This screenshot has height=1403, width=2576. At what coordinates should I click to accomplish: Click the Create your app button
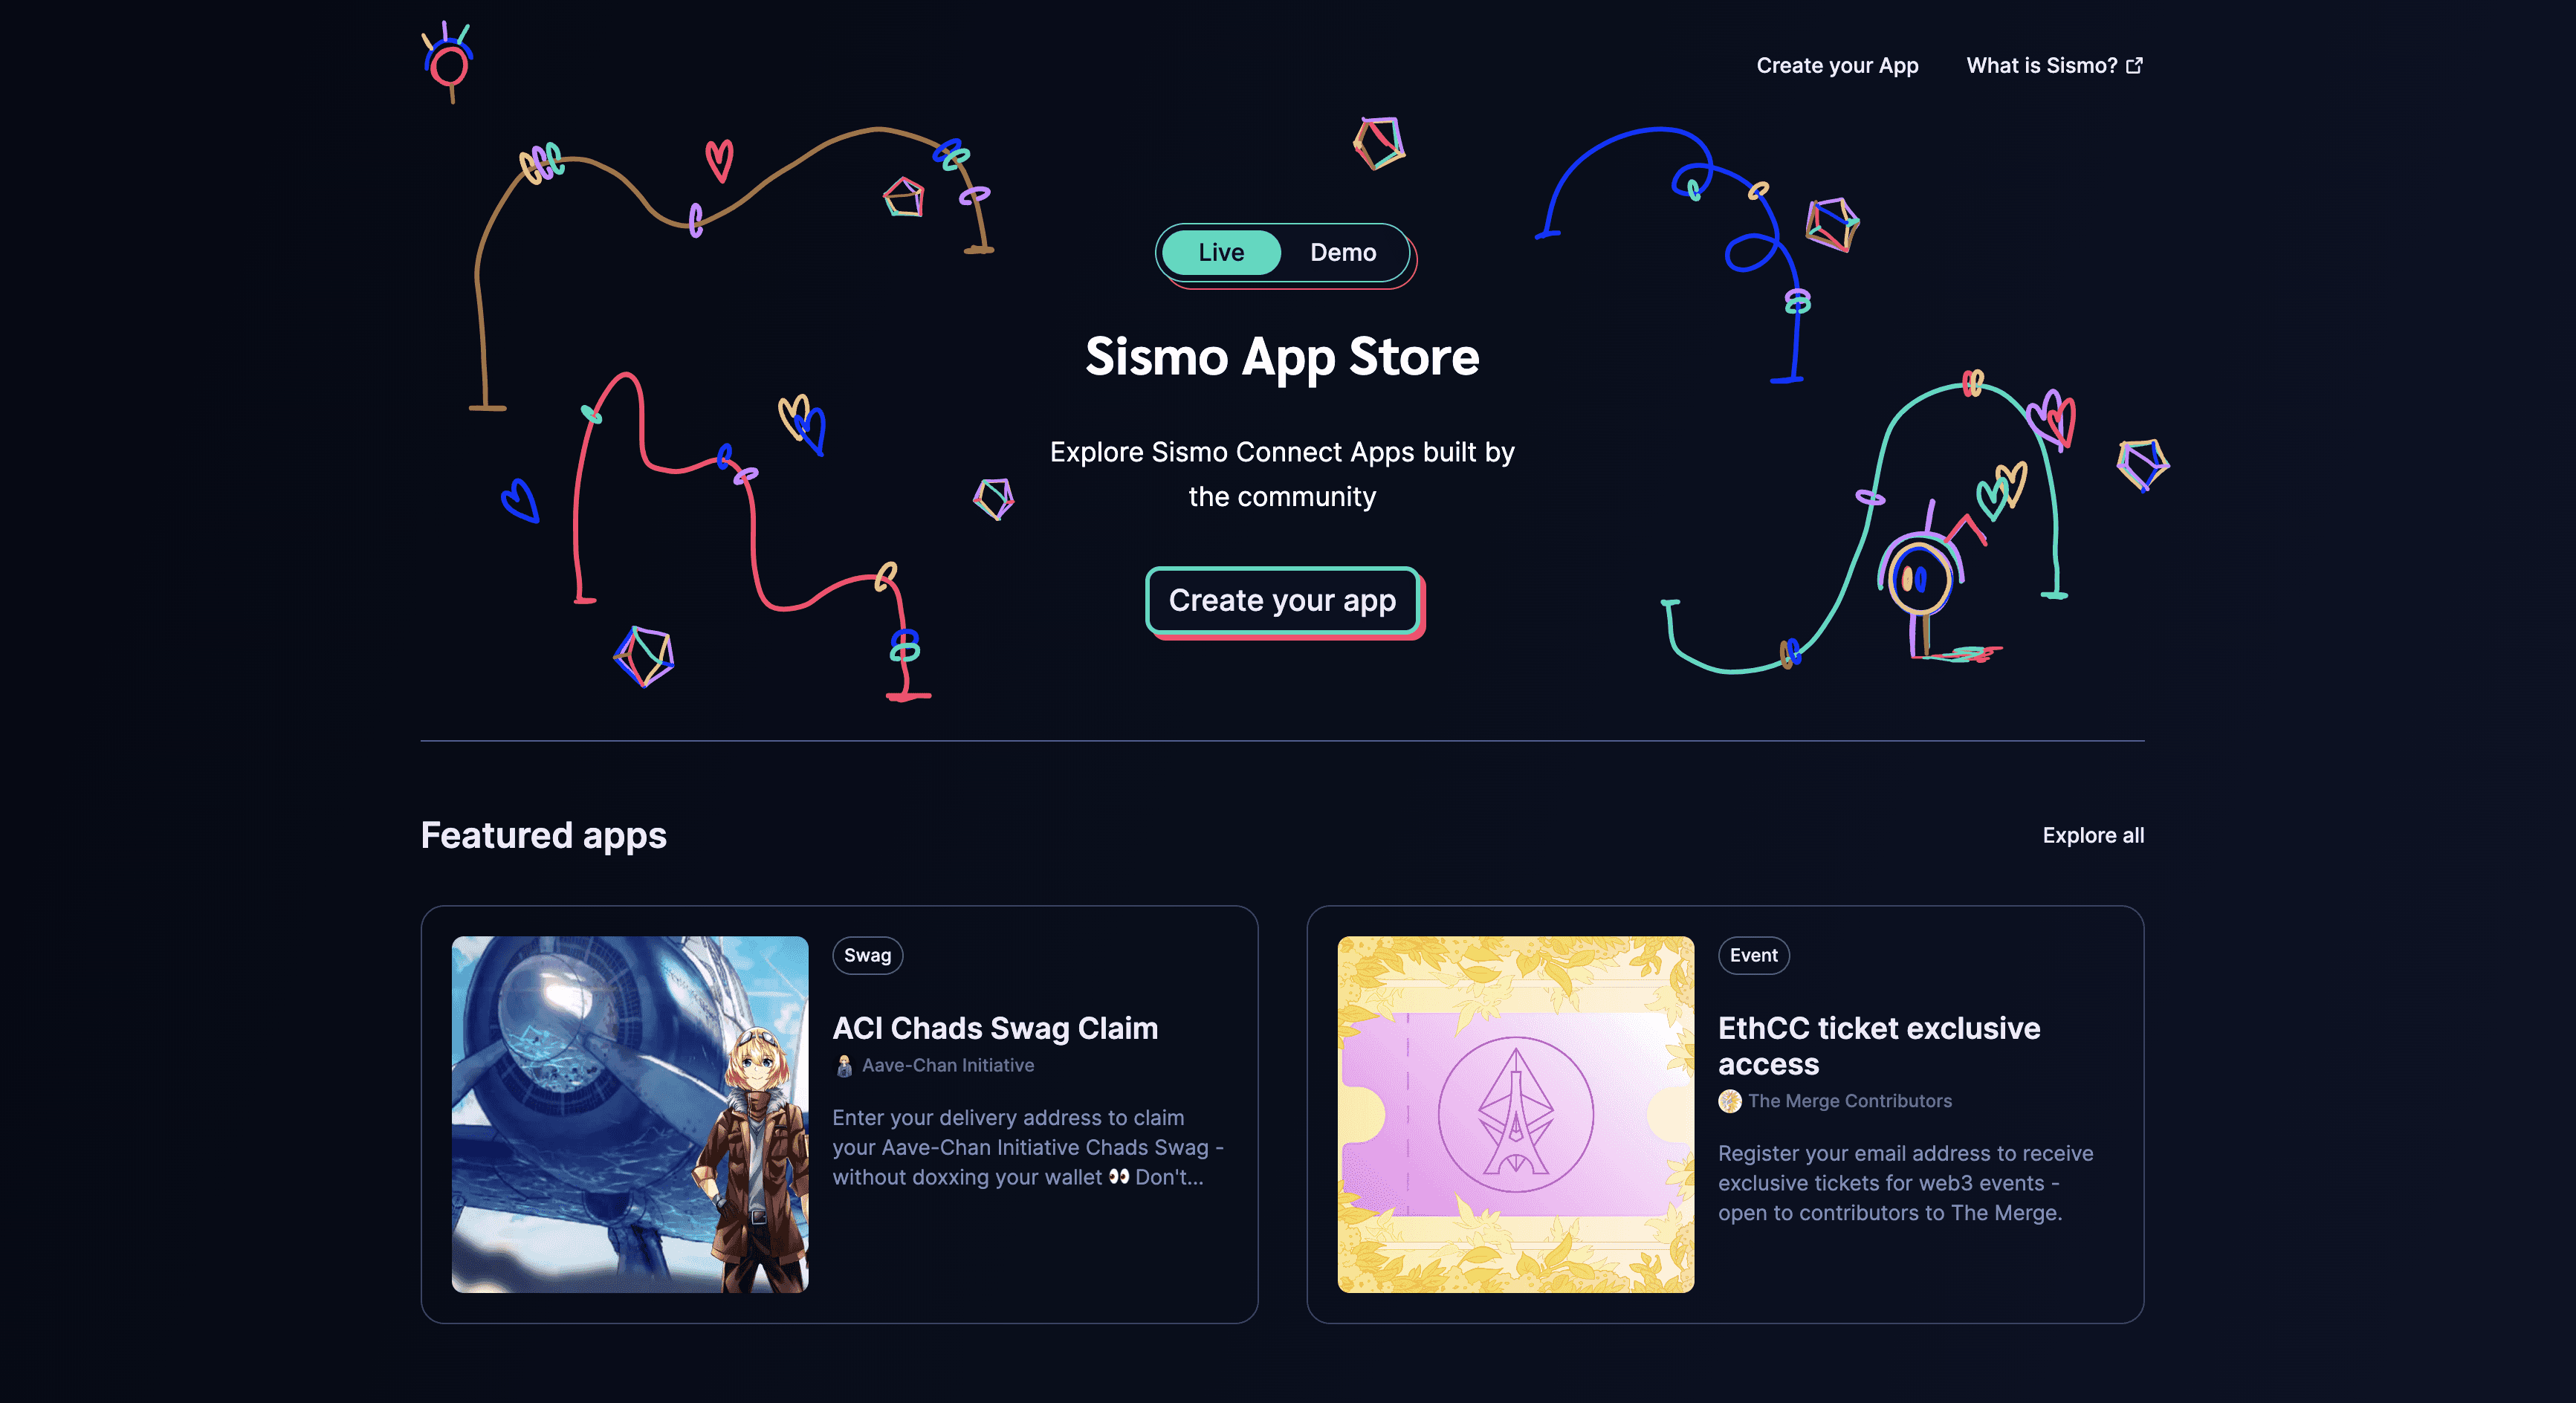pyautogui.click(x=1283, y=601)
